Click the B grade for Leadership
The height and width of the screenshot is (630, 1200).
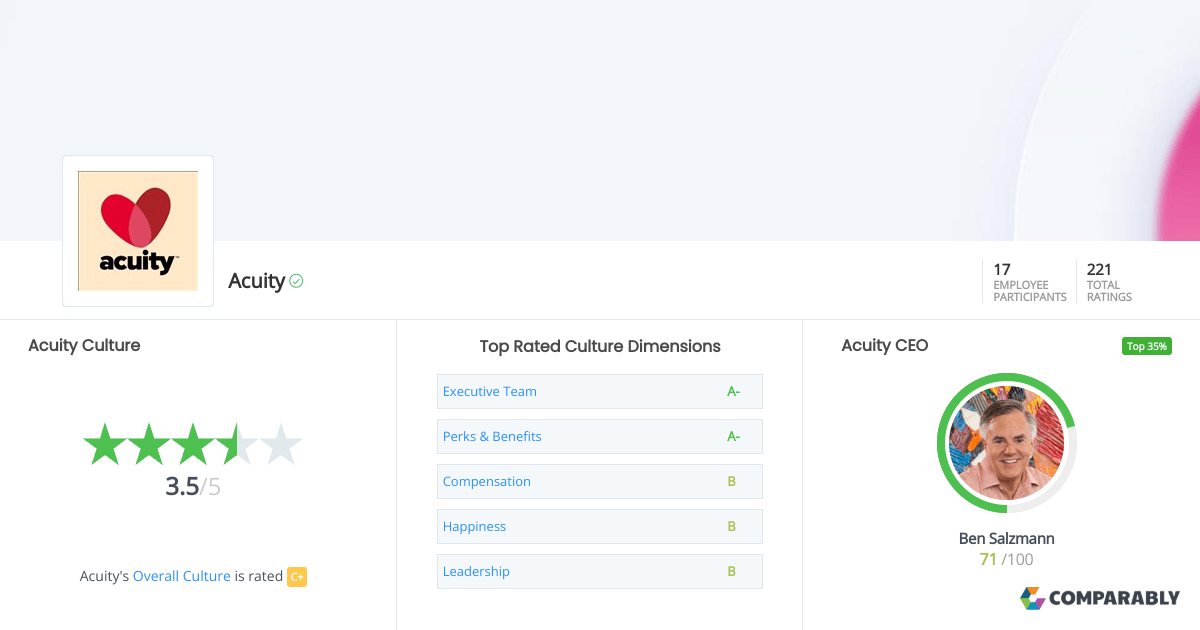click(732, 571)
